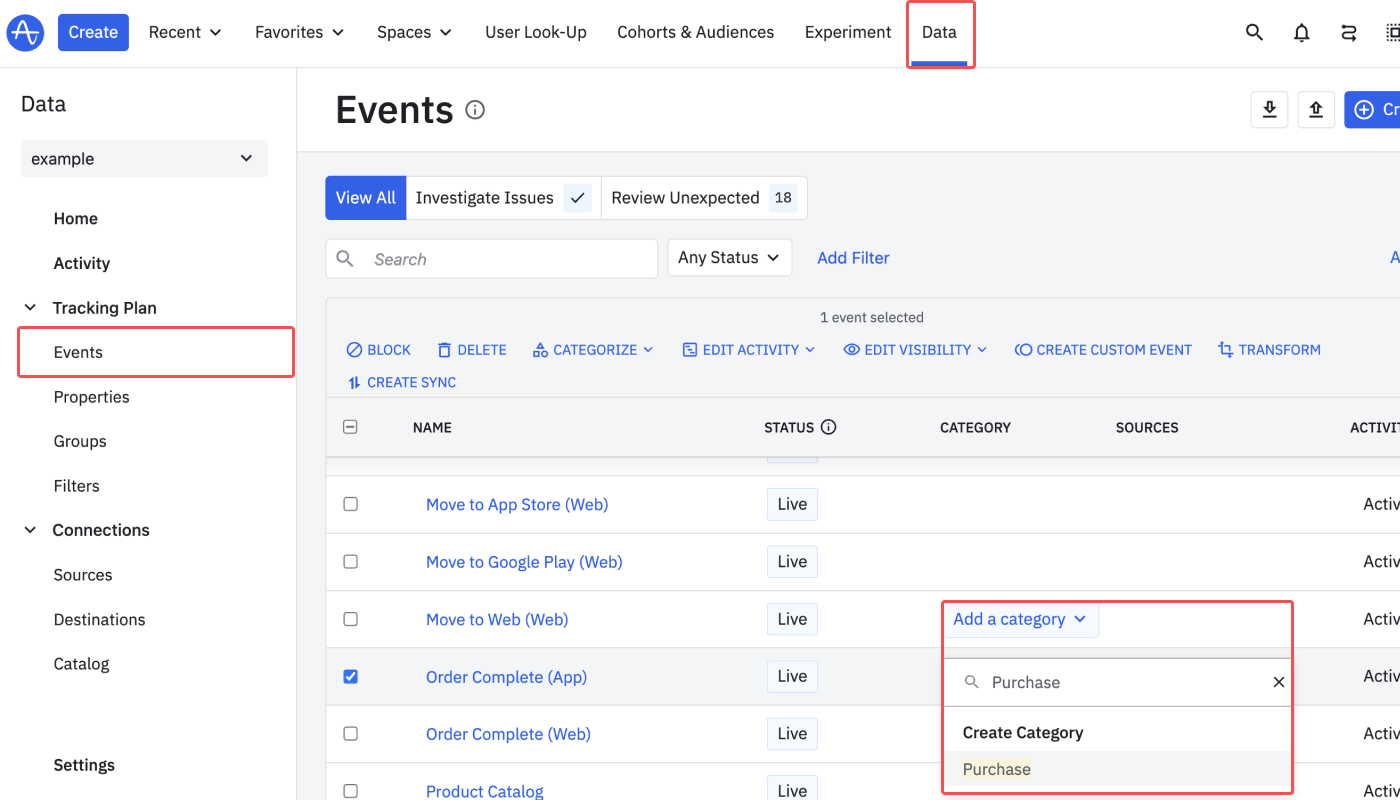Image resolution: width=1400 pixels, height=800 pixels.
Task: Toggle the select-all checkbox in header
Action: pyautogui.click(x=350, y=427)
